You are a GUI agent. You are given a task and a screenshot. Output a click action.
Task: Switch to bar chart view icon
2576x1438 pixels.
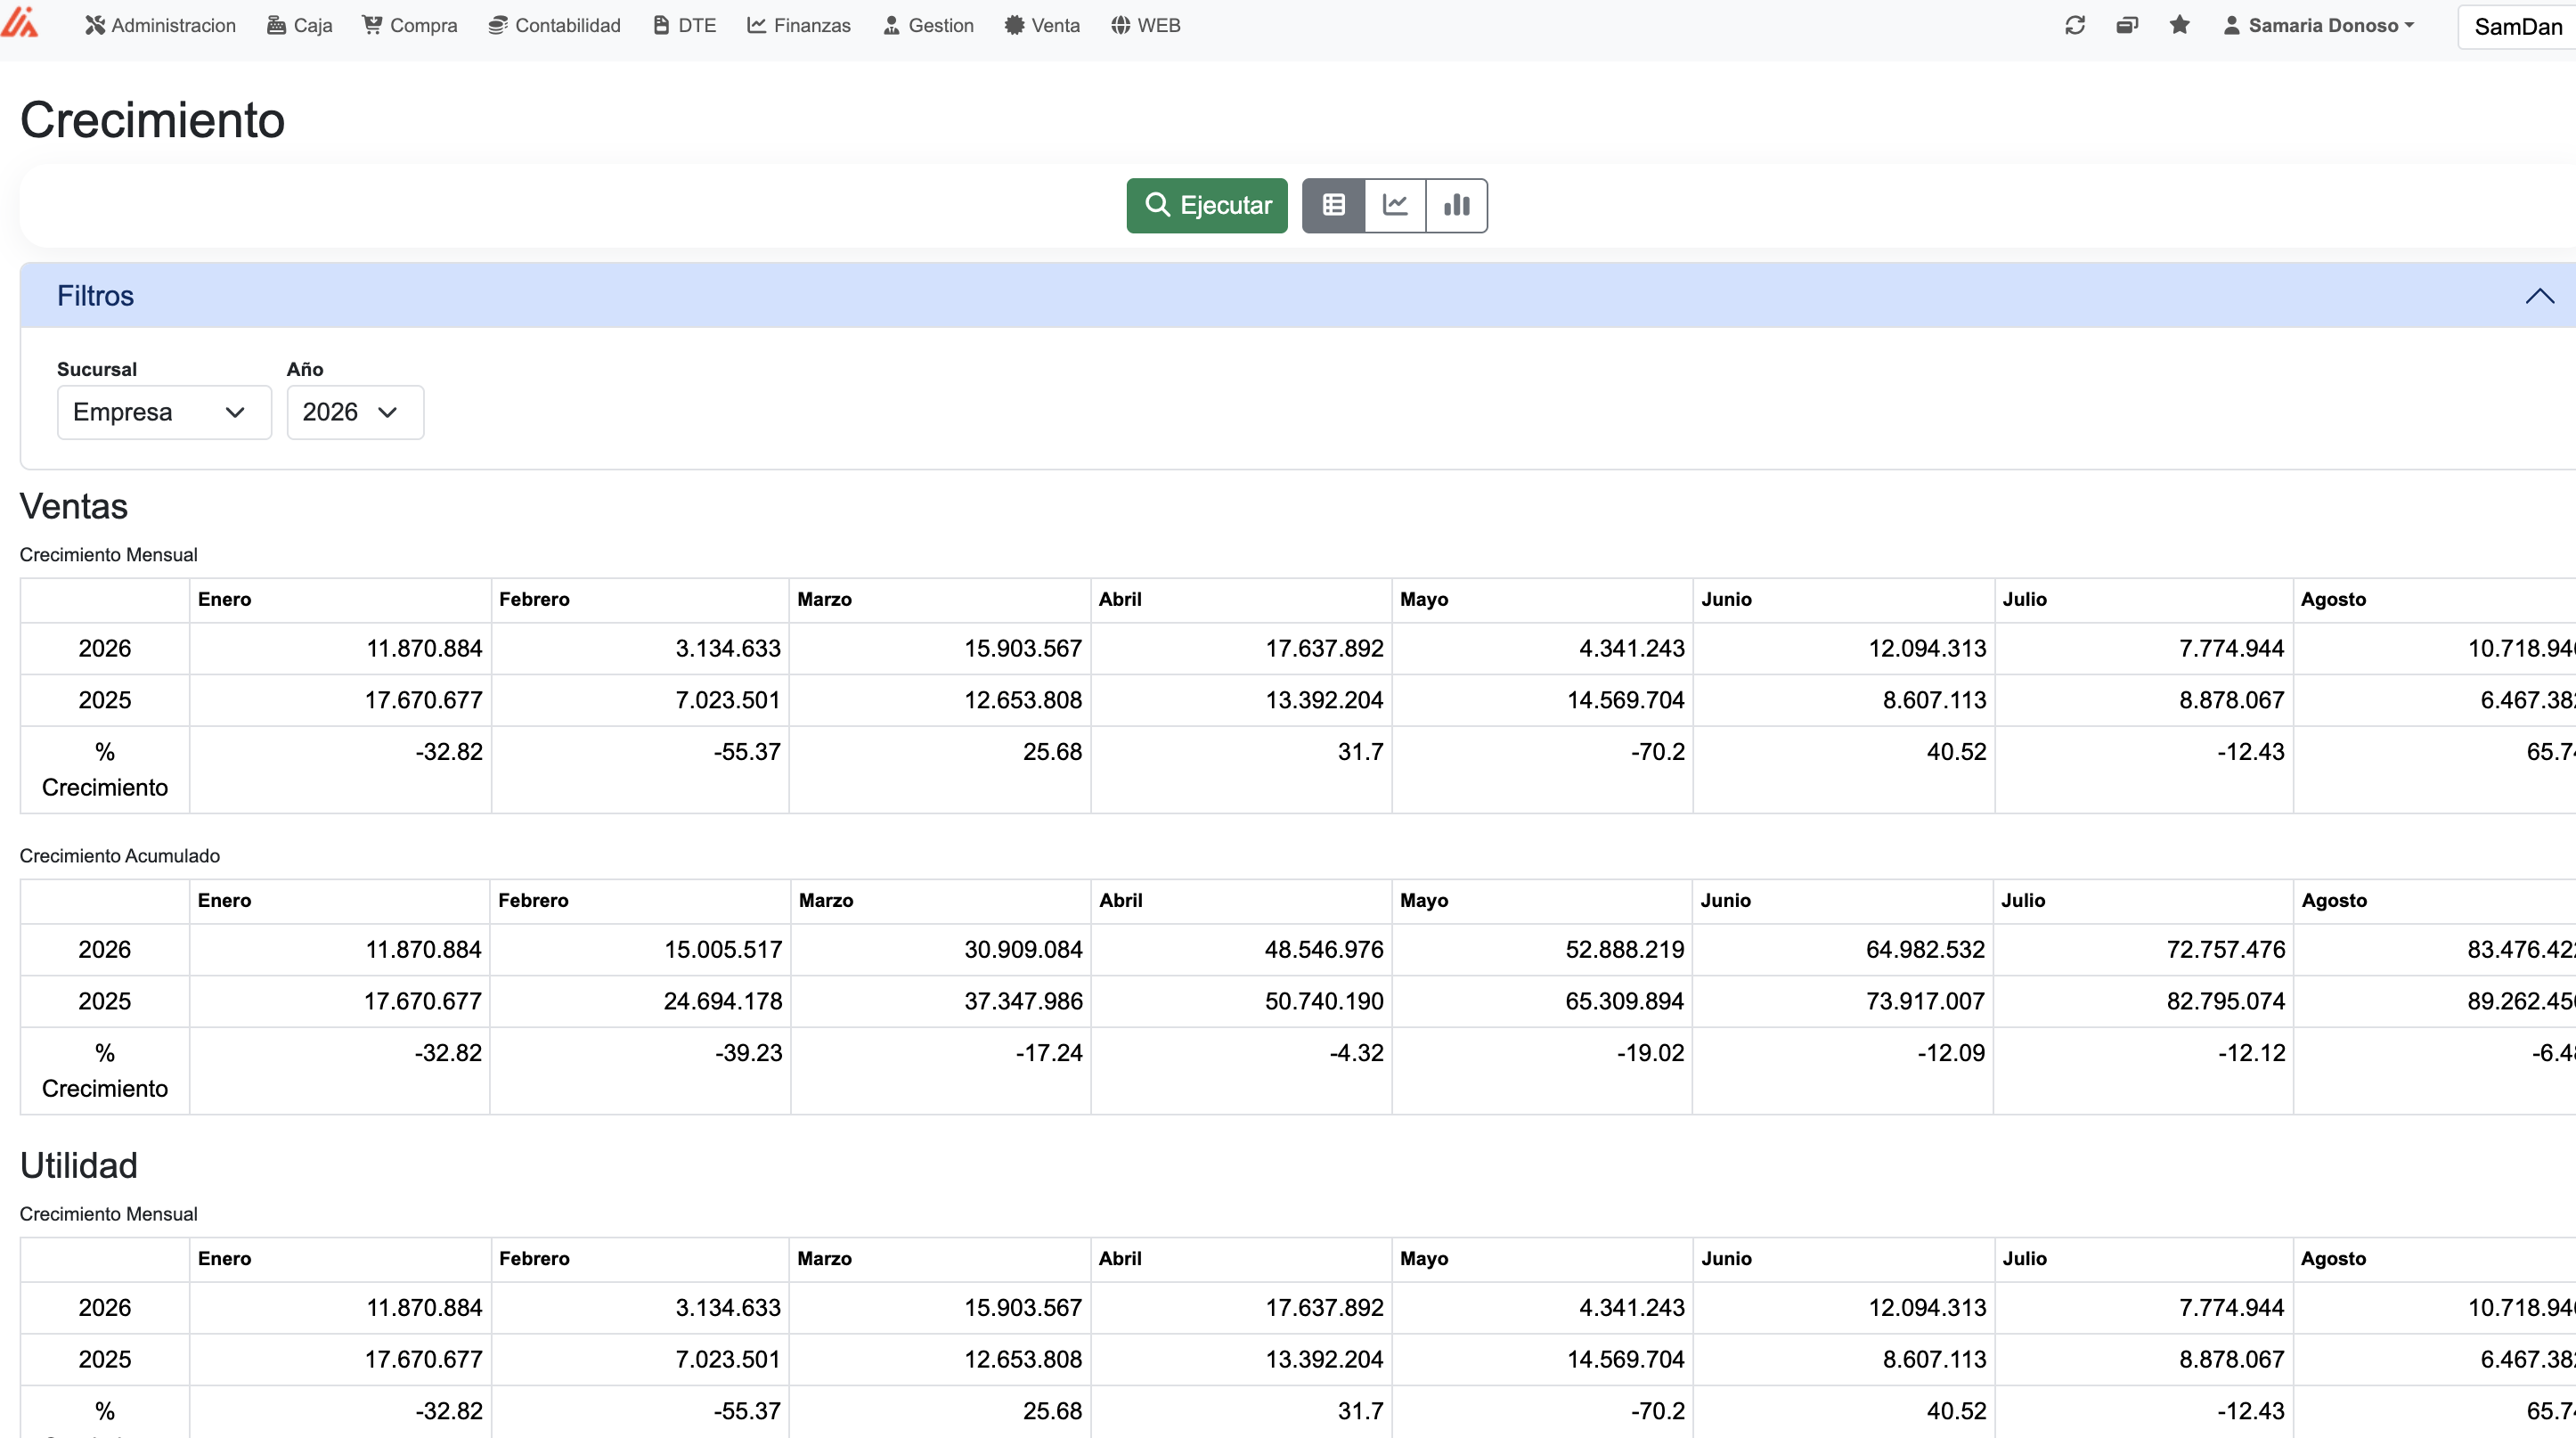1457,205
